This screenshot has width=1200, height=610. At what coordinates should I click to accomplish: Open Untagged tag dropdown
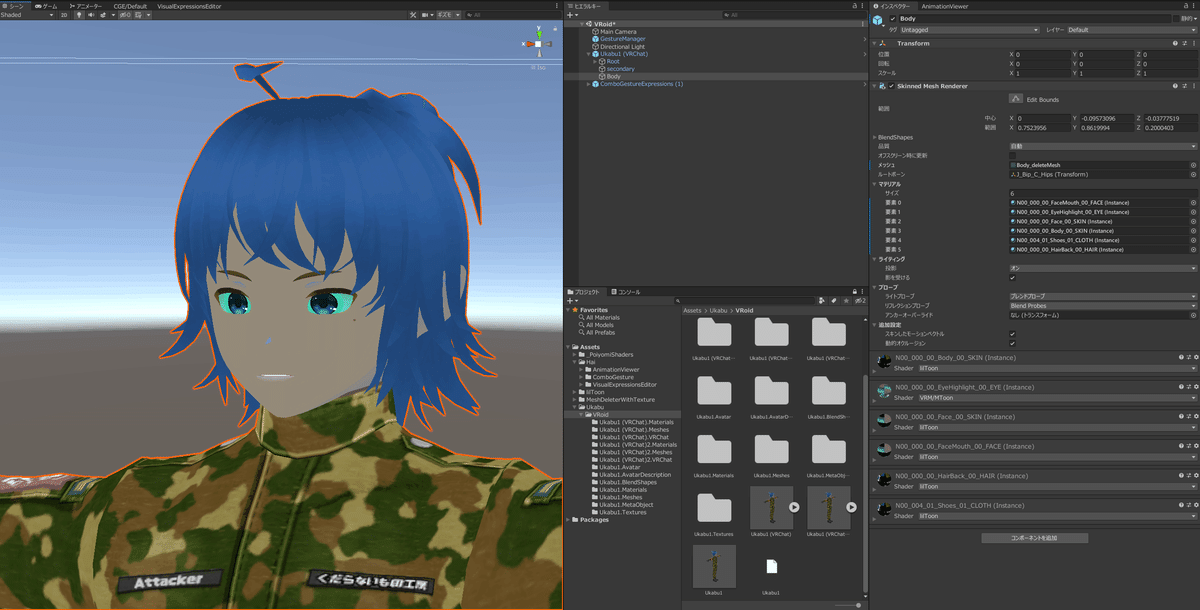970,30
